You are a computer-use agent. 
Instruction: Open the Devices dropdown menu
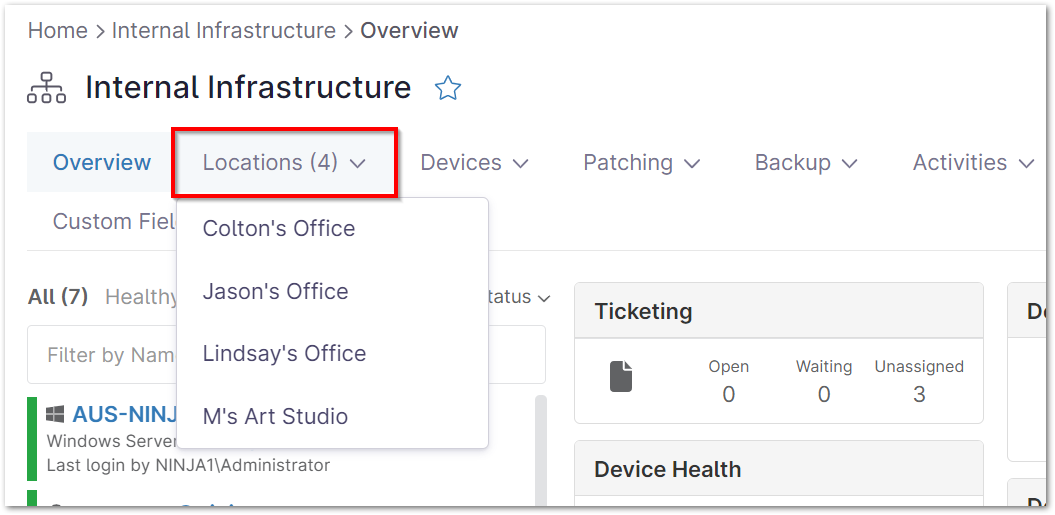pos(474,162)
